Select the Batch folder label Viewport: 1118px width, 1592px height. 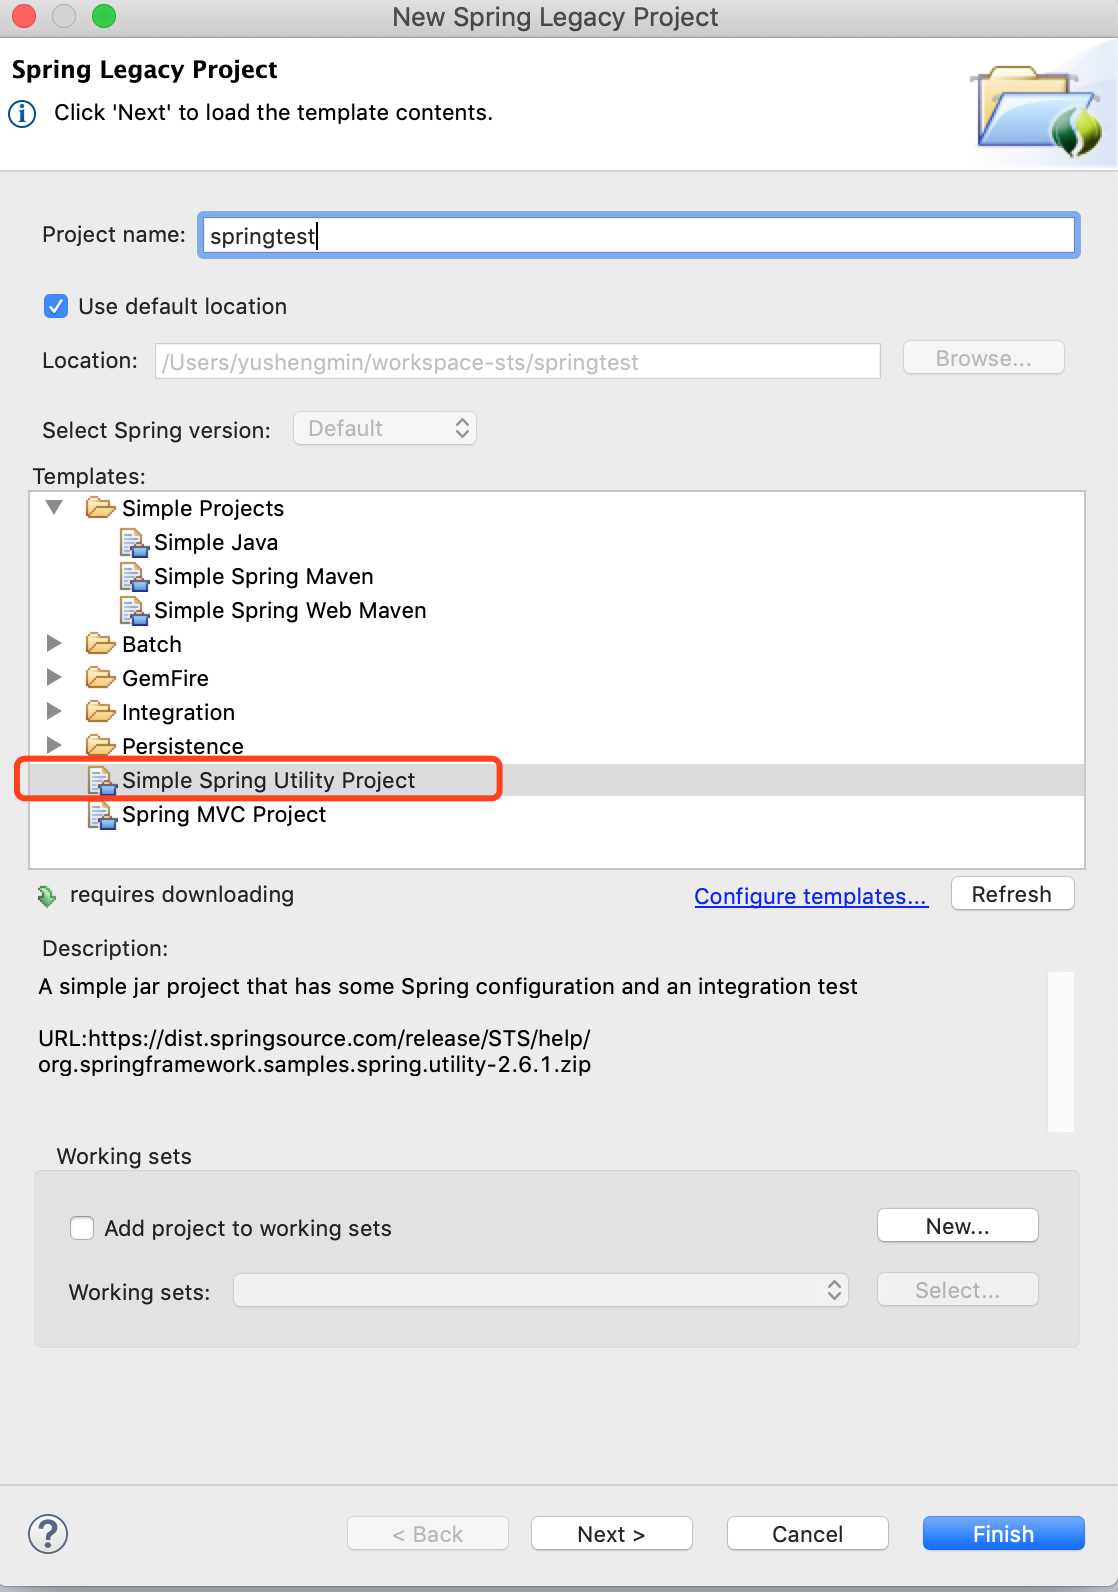point(152,645)
